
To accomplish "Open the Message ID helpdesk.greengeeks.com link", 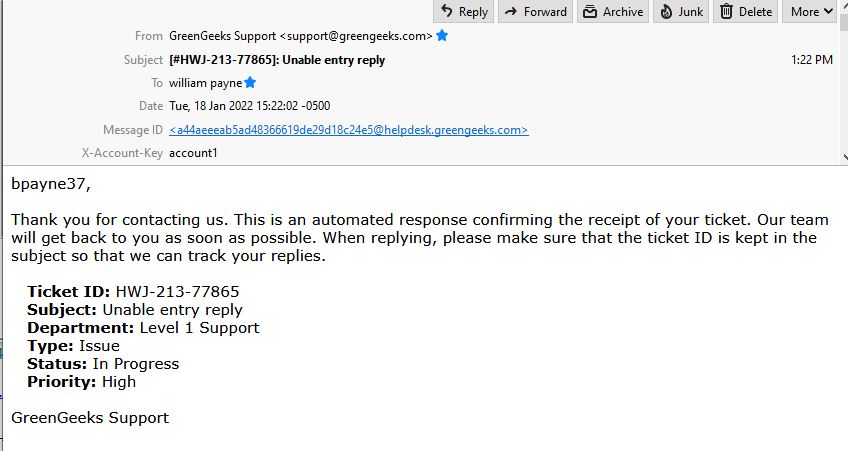I will pyautogui.click(x=348, y=130).
